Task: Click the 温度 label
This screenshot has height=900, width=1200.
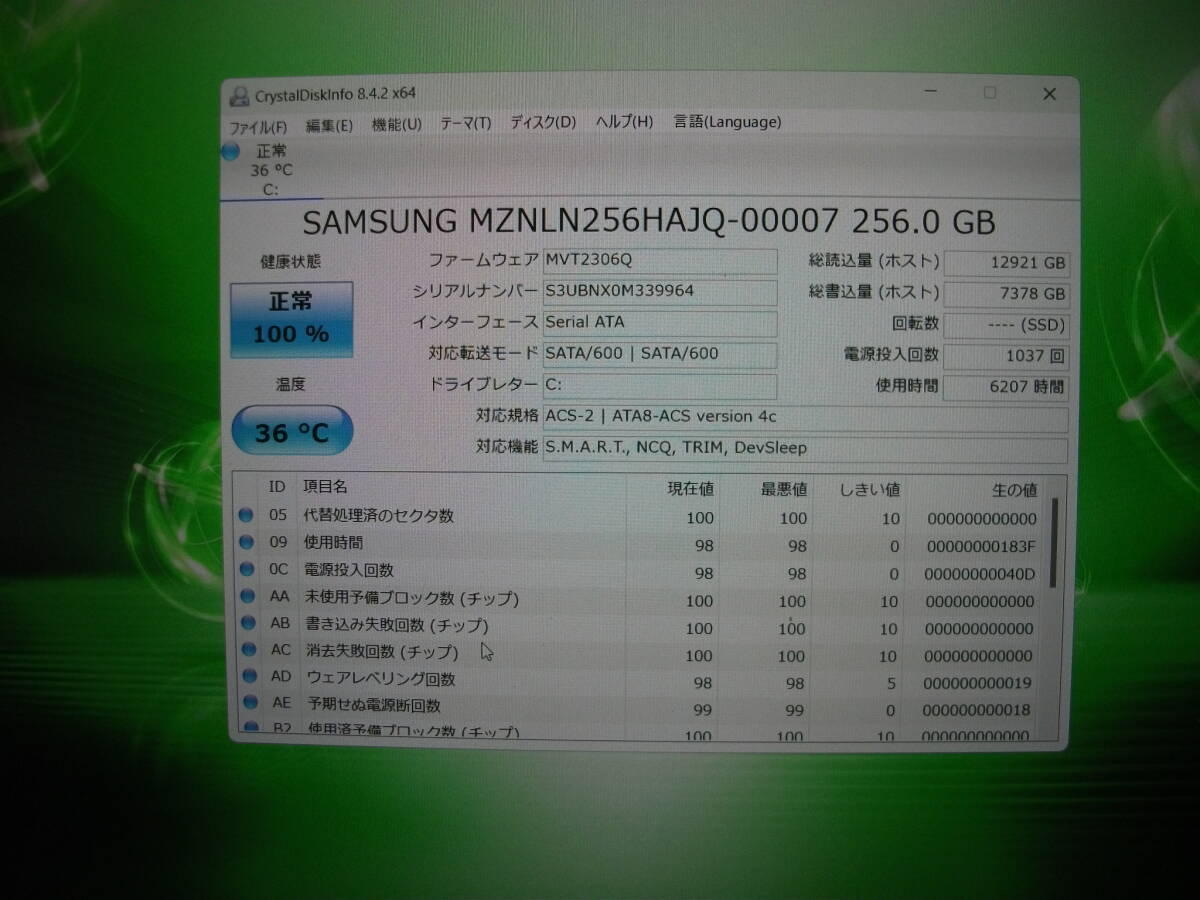Action: [291, 384]
